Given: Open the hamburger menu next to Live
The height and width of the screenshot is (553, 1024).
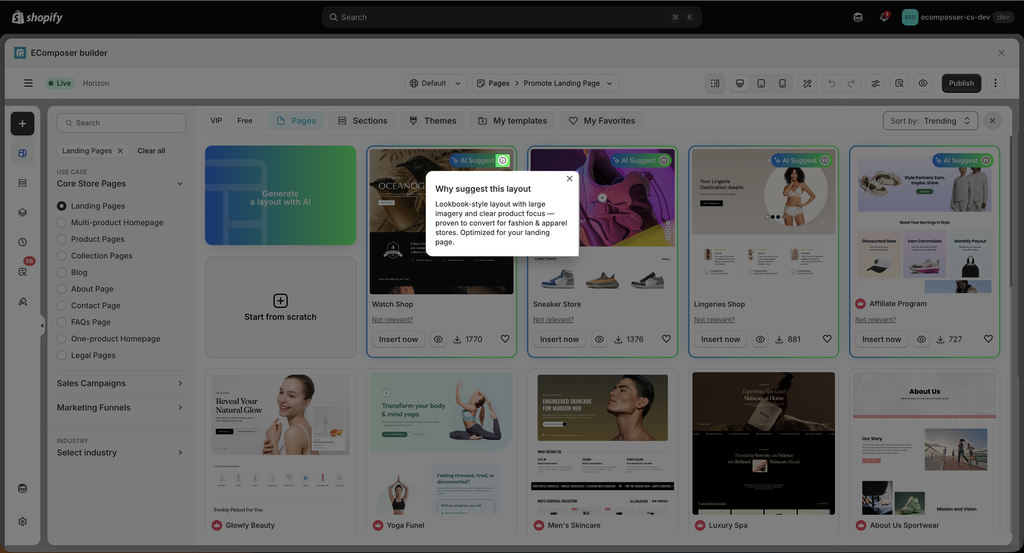Looking at the screenshot, I should (28, 83).
